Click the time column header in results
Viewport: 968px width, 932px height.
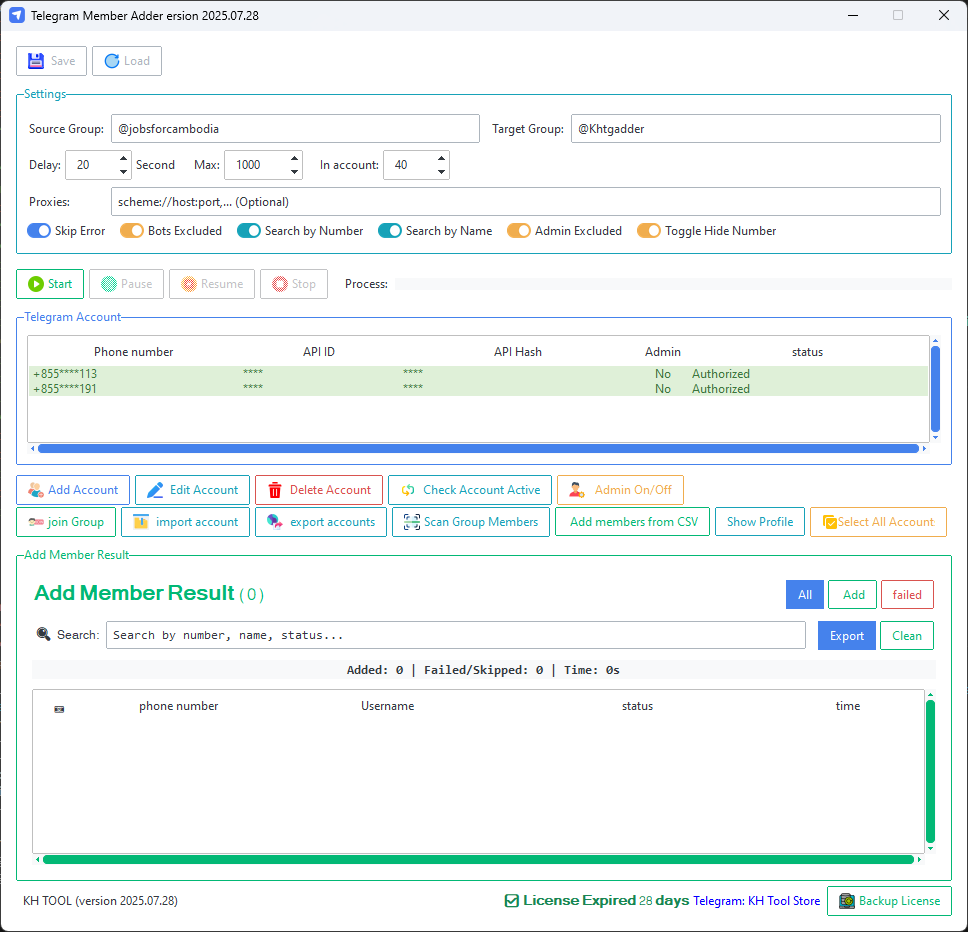click(x=848, y=706)
